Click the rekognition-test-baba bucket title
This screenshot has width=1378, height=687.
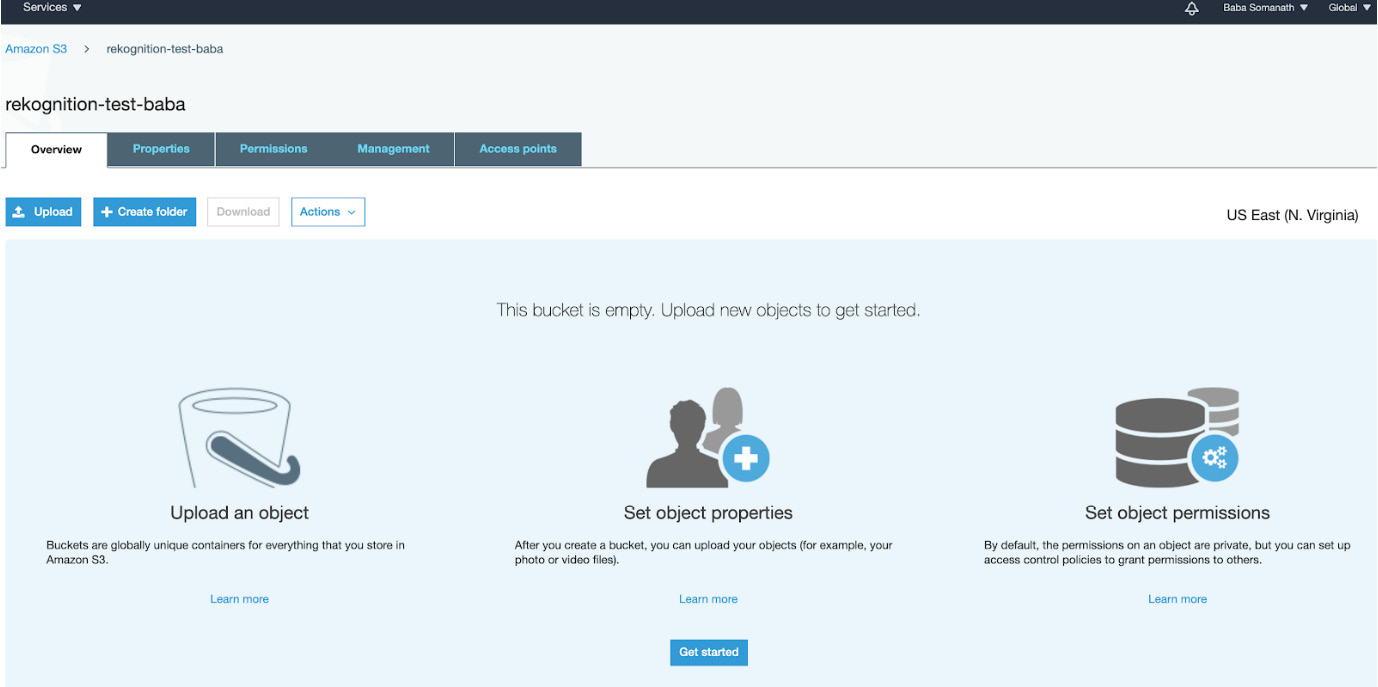[x=95, y=105]
